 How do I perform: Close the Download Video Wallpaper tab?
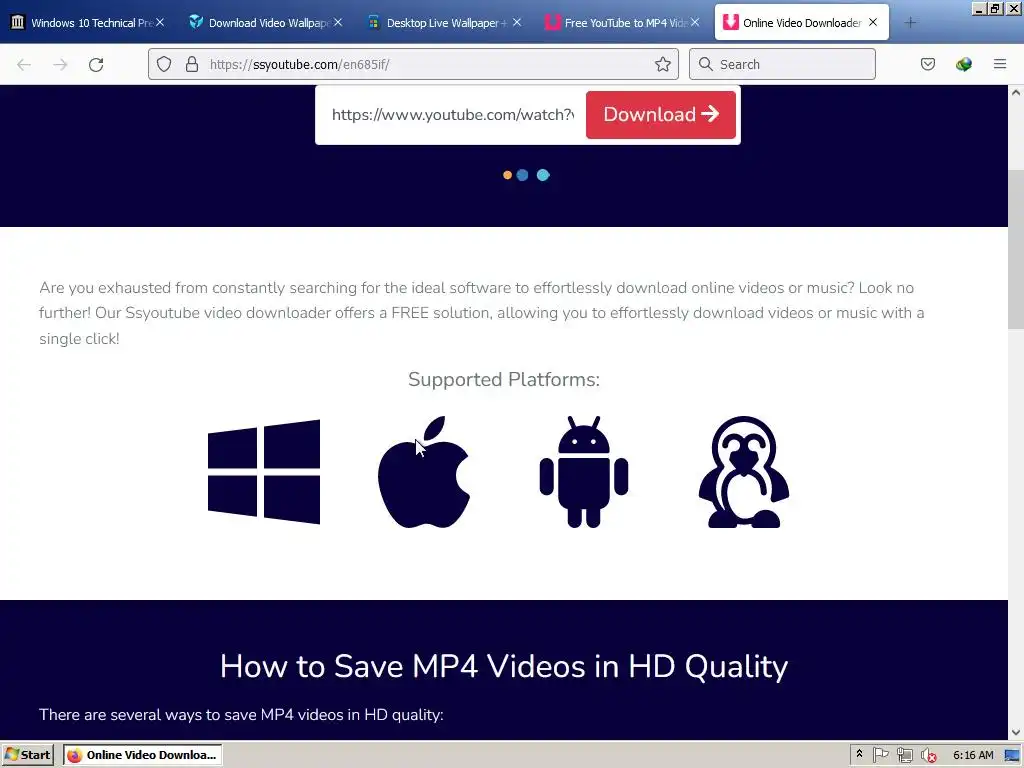(x=338, y=22)
